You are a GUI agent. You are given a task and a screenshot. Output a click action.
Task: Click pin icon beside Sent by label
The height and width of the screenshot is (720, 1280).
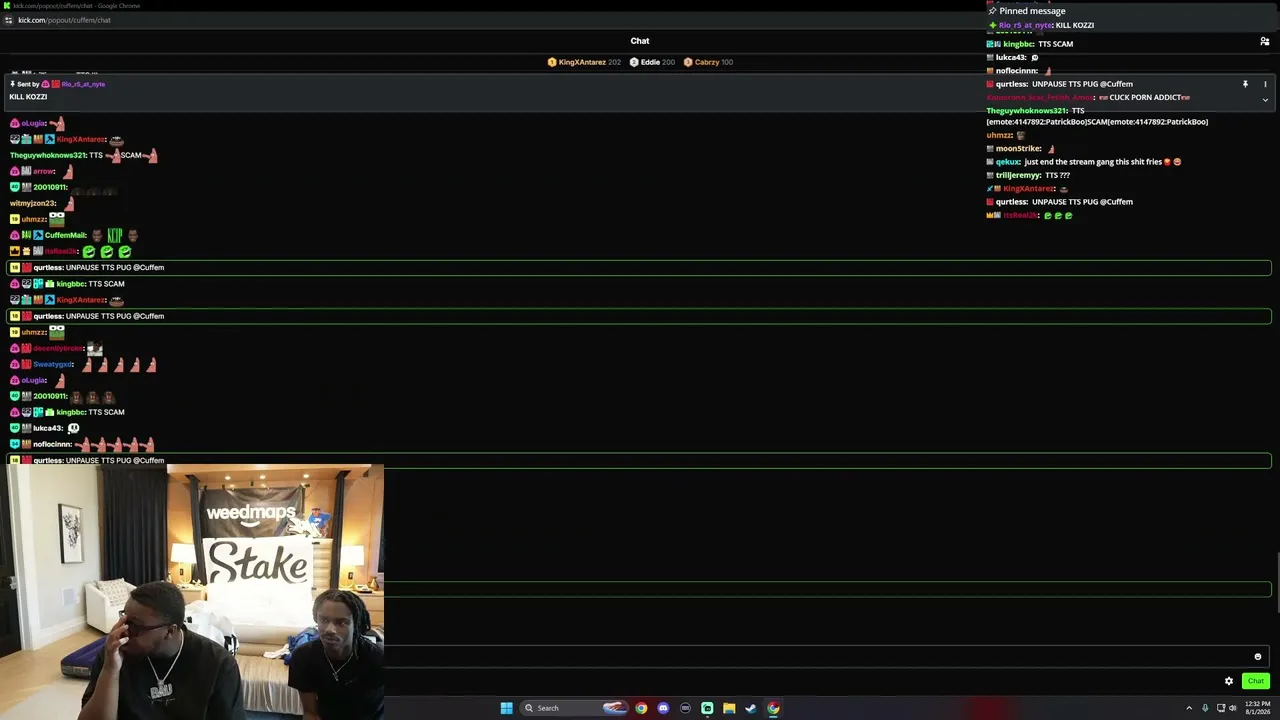point(13,84)
